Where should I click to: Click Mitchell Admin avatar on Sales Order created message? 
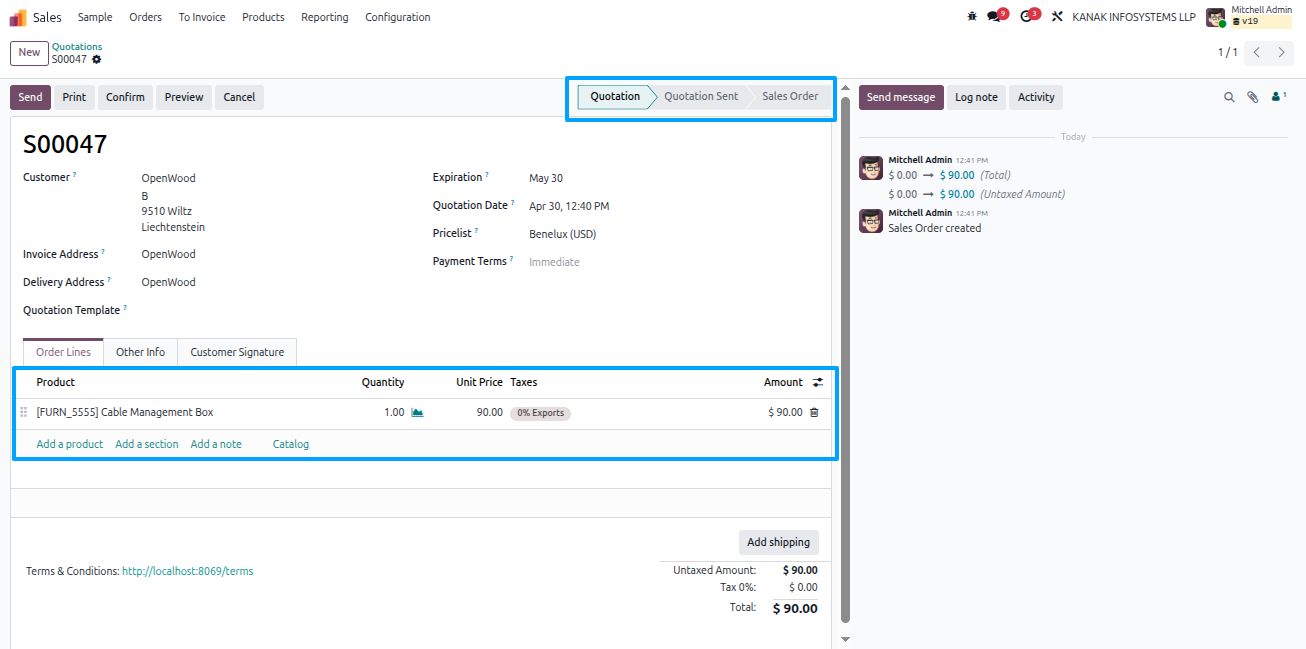(x=871, y=221)
